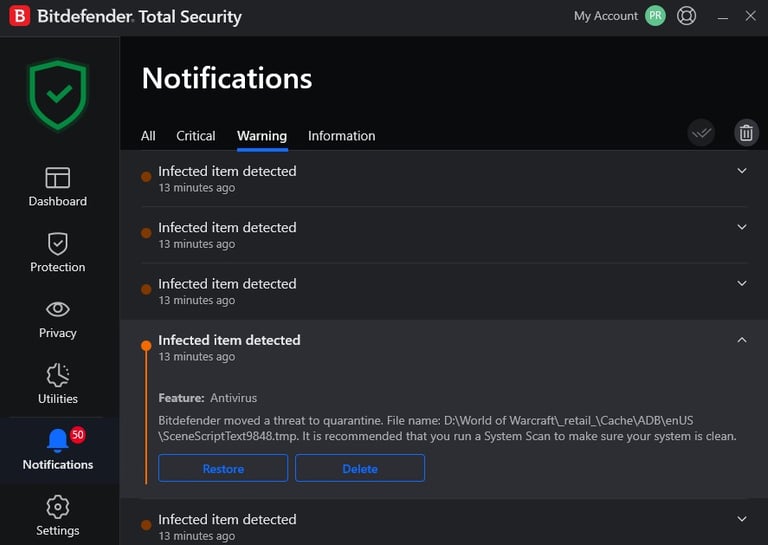Click the green shield status icon

58,95
